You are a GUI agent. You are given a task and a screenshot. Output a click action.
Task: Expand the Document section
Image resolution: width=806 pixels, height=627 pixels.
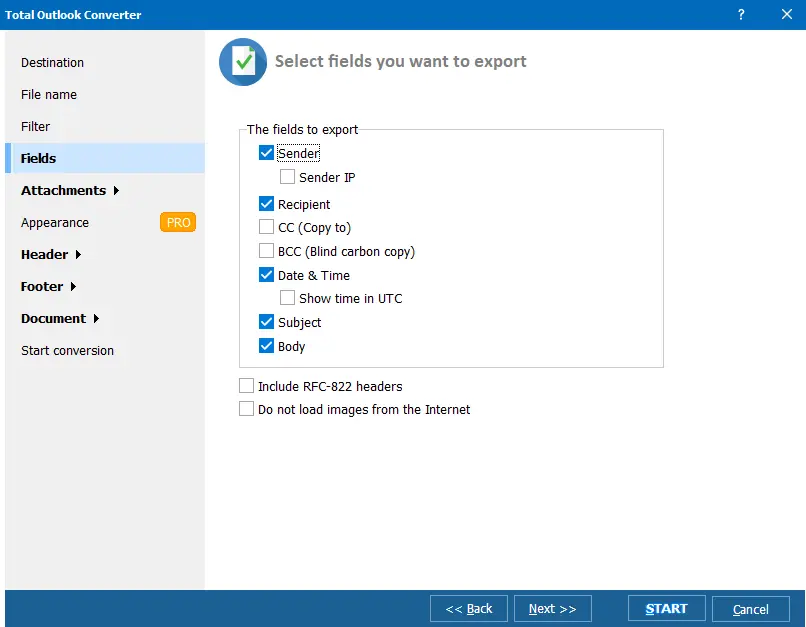(x=53, y=318)
